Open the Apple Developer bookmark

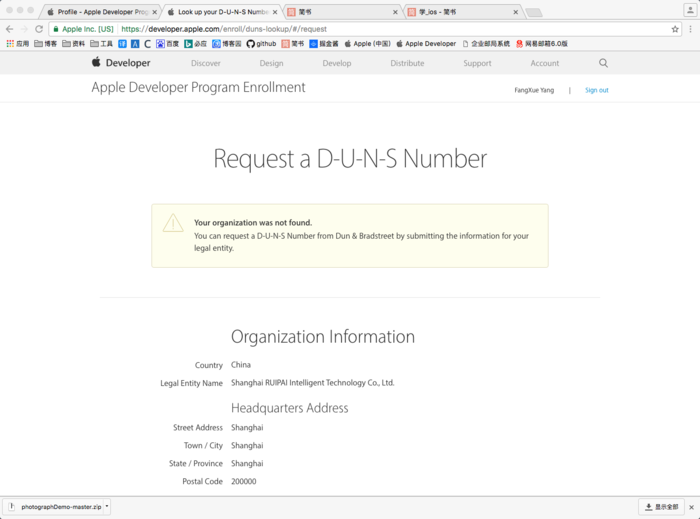tap(426, 44)
